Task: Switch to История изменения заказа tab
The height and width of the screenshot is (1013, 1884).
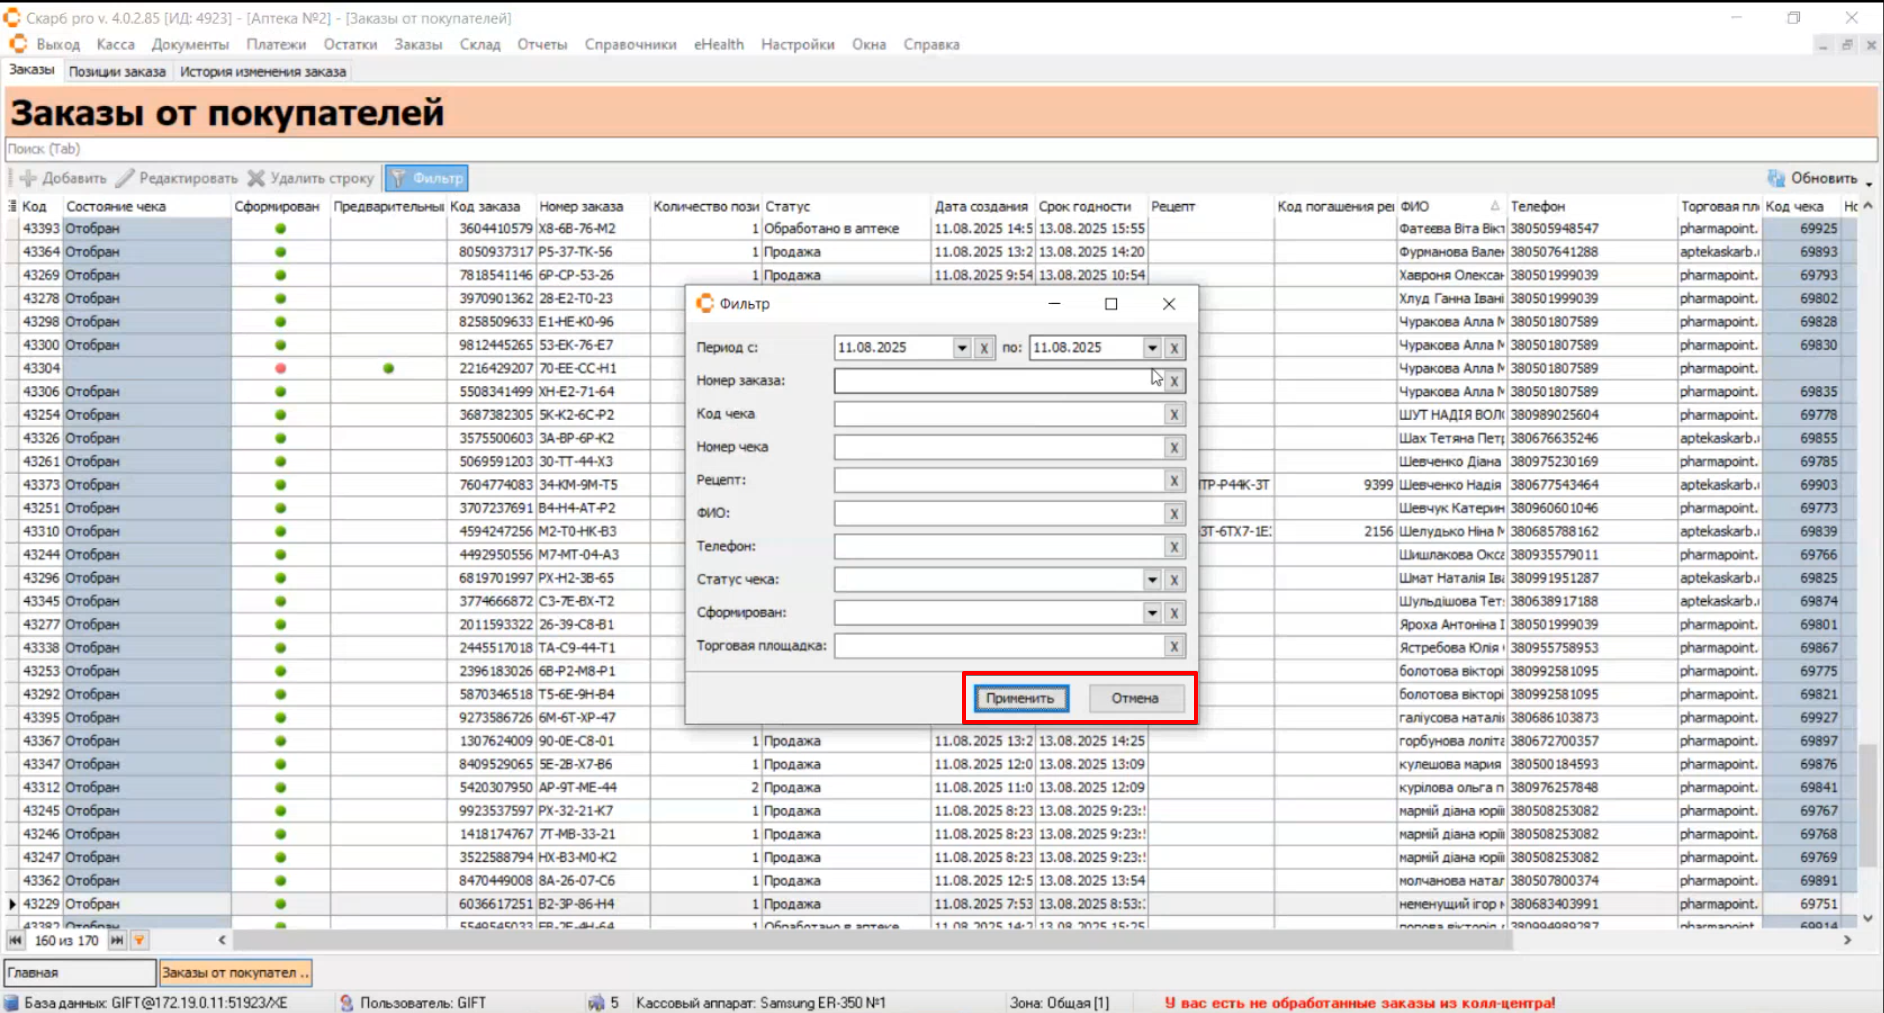Action: 263,72
